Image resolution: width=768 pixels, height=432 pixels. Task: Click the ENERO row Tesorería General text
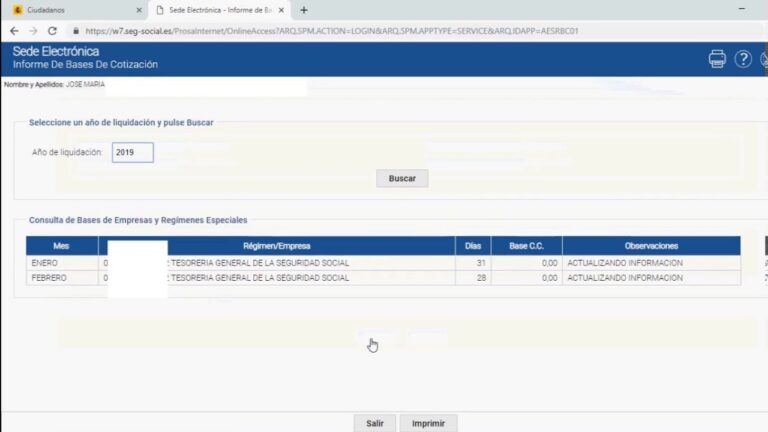pyautogui.click(x=260, y=263)
